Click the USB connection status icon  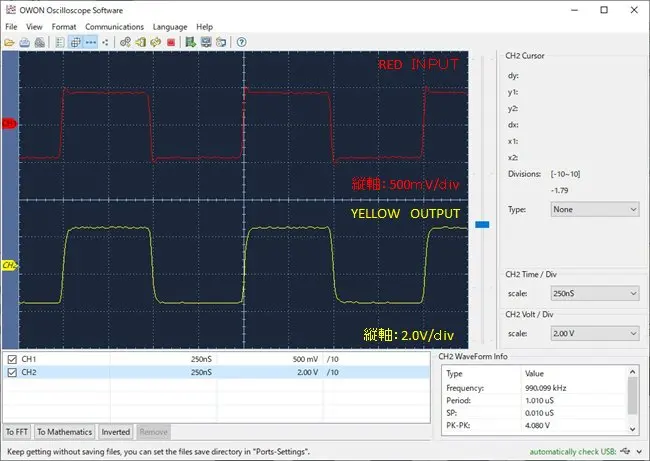(626, 451)
